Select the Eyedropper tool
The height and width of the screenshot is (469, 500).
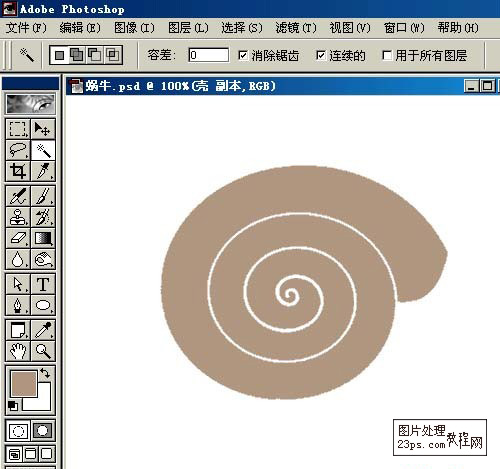click(x=43, y=330)
